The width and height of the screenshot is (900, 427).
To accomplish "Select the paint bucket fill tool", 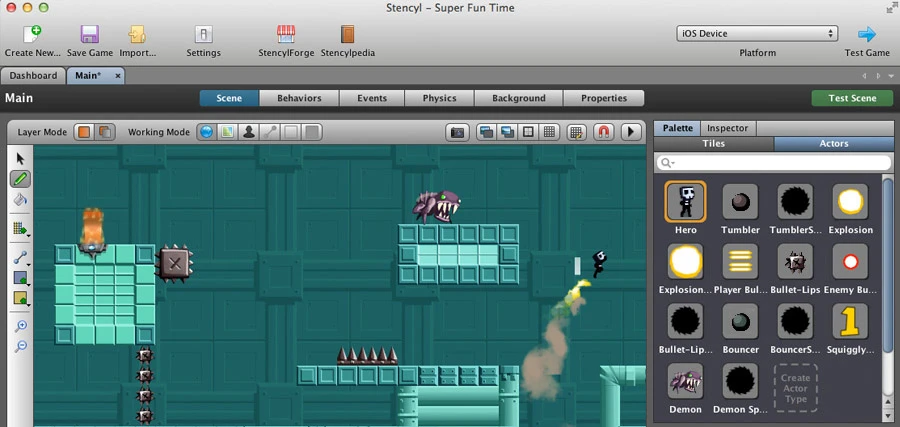I will [x=21, y=200].
